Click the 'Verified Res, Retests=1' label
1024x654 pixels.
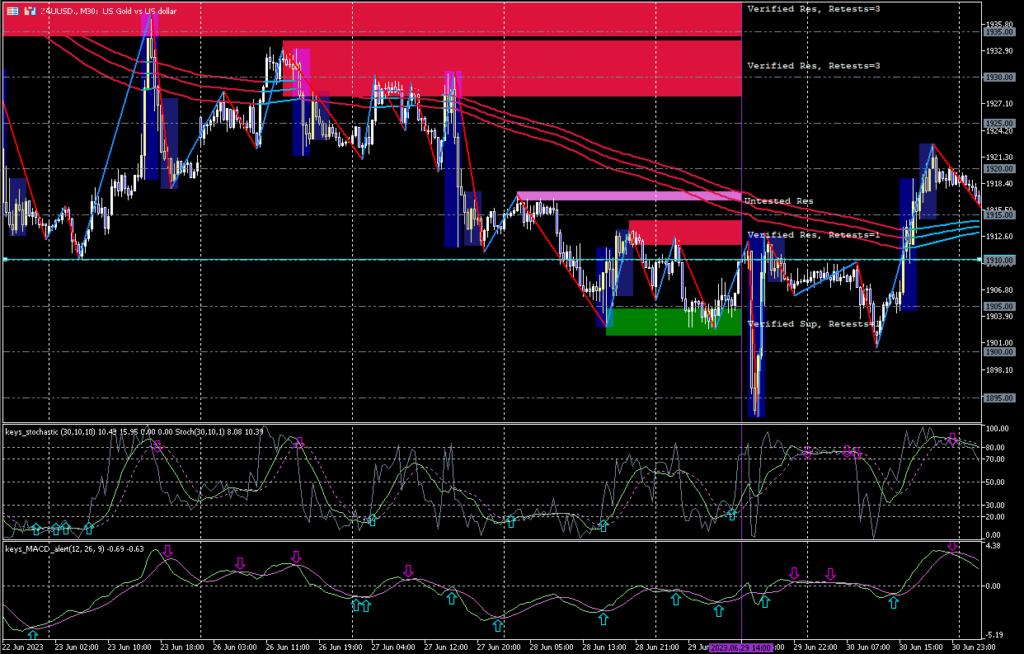point(812,235)
